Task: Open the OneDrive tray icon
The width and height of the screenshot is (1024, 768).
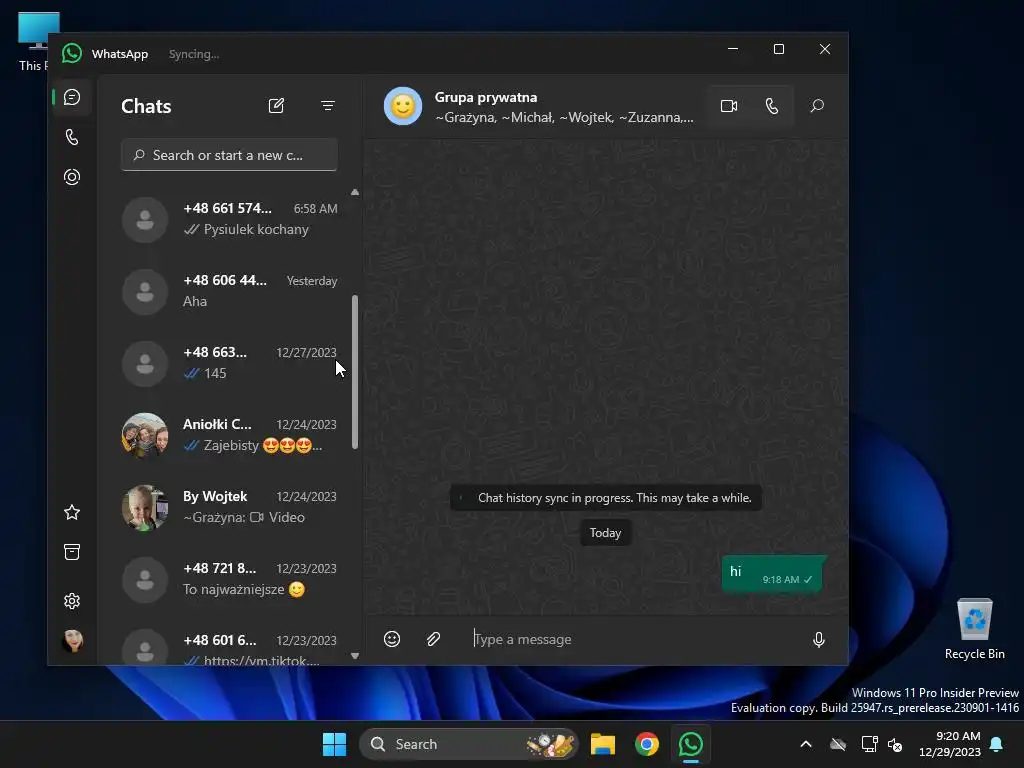Action: coord(838,744)
